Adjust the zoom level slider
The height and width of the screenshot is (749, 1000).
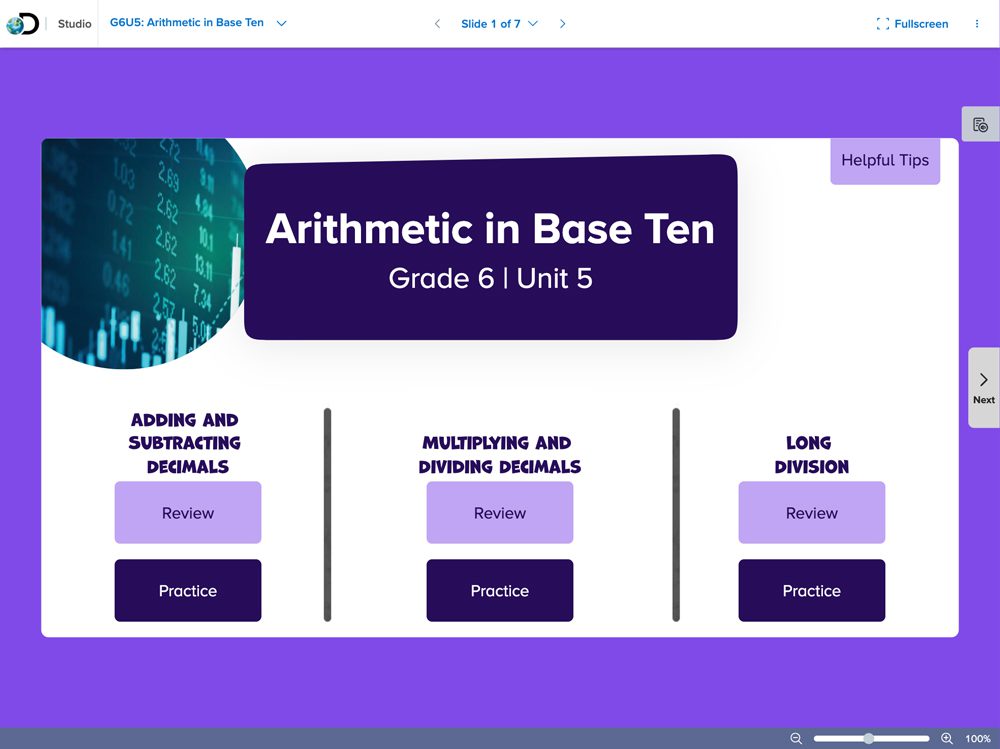[869, 738]
